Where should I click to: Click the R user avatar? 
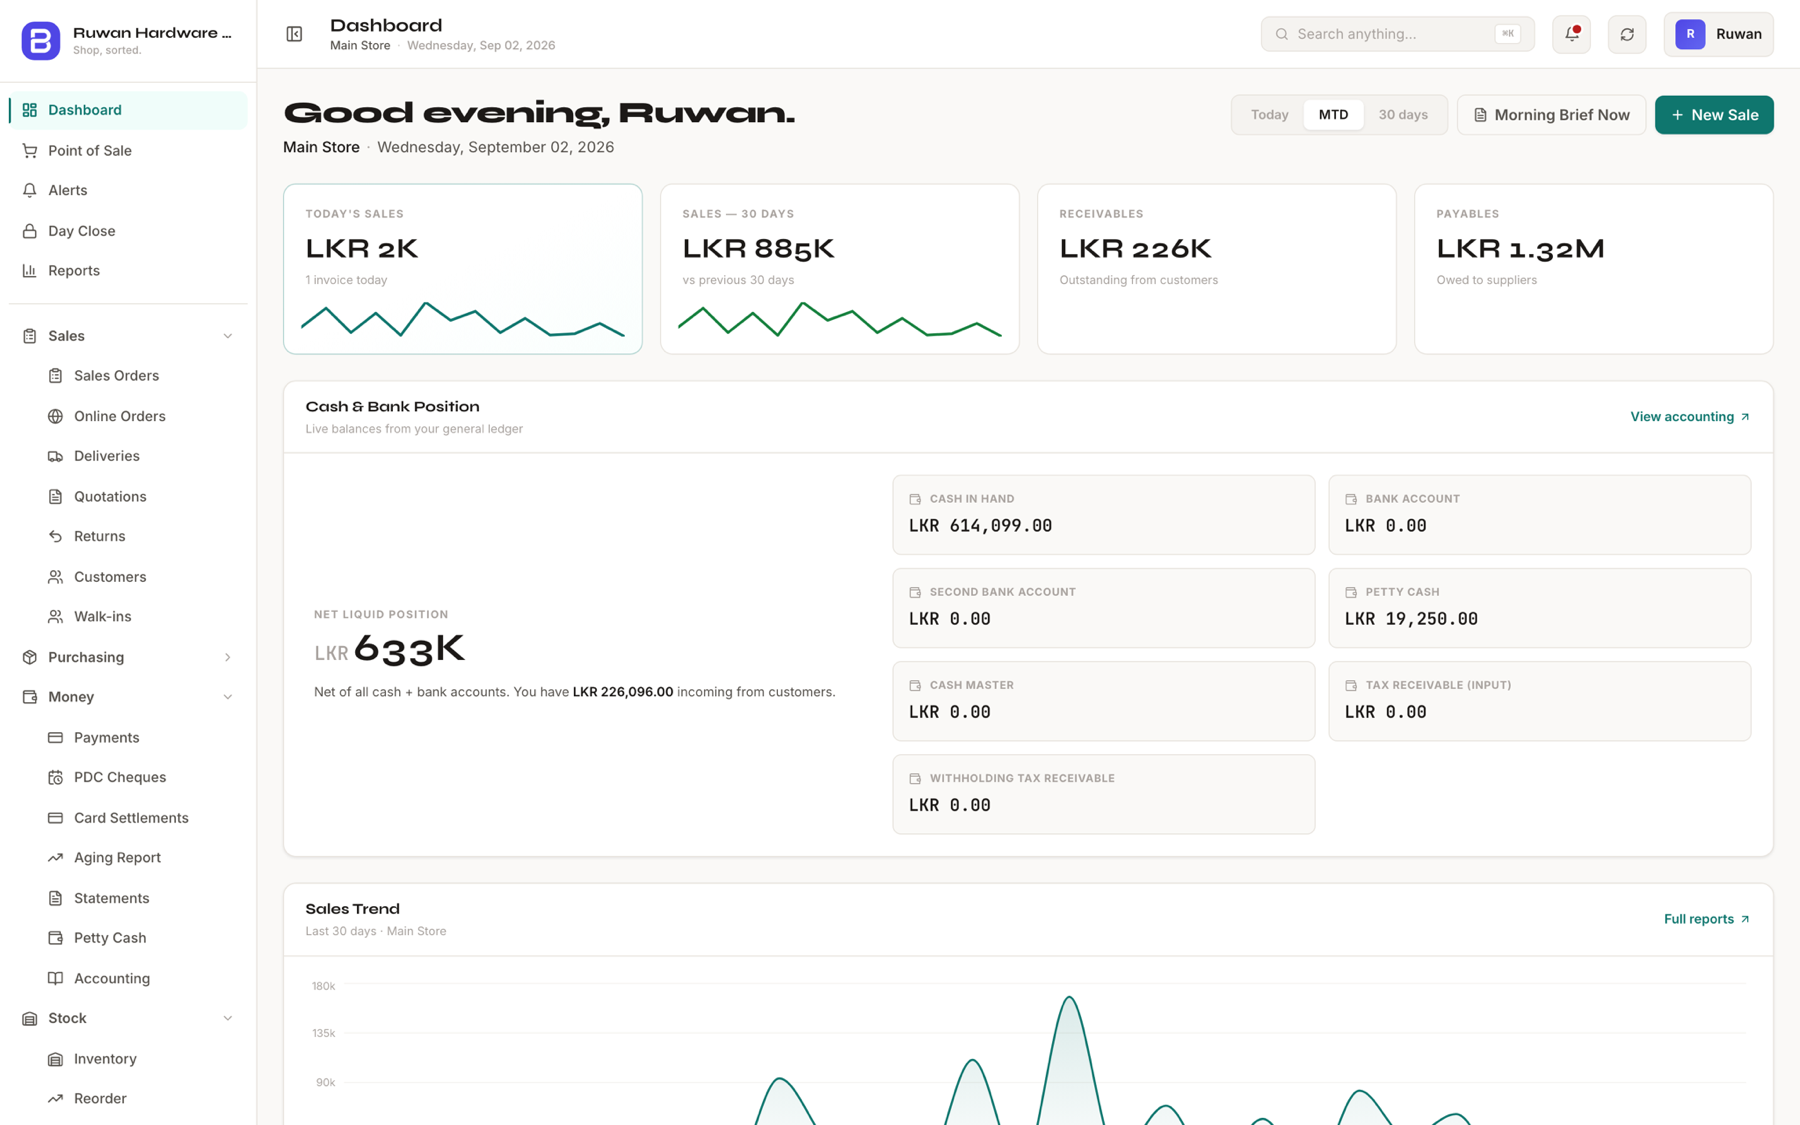(x=1690, y=34)
